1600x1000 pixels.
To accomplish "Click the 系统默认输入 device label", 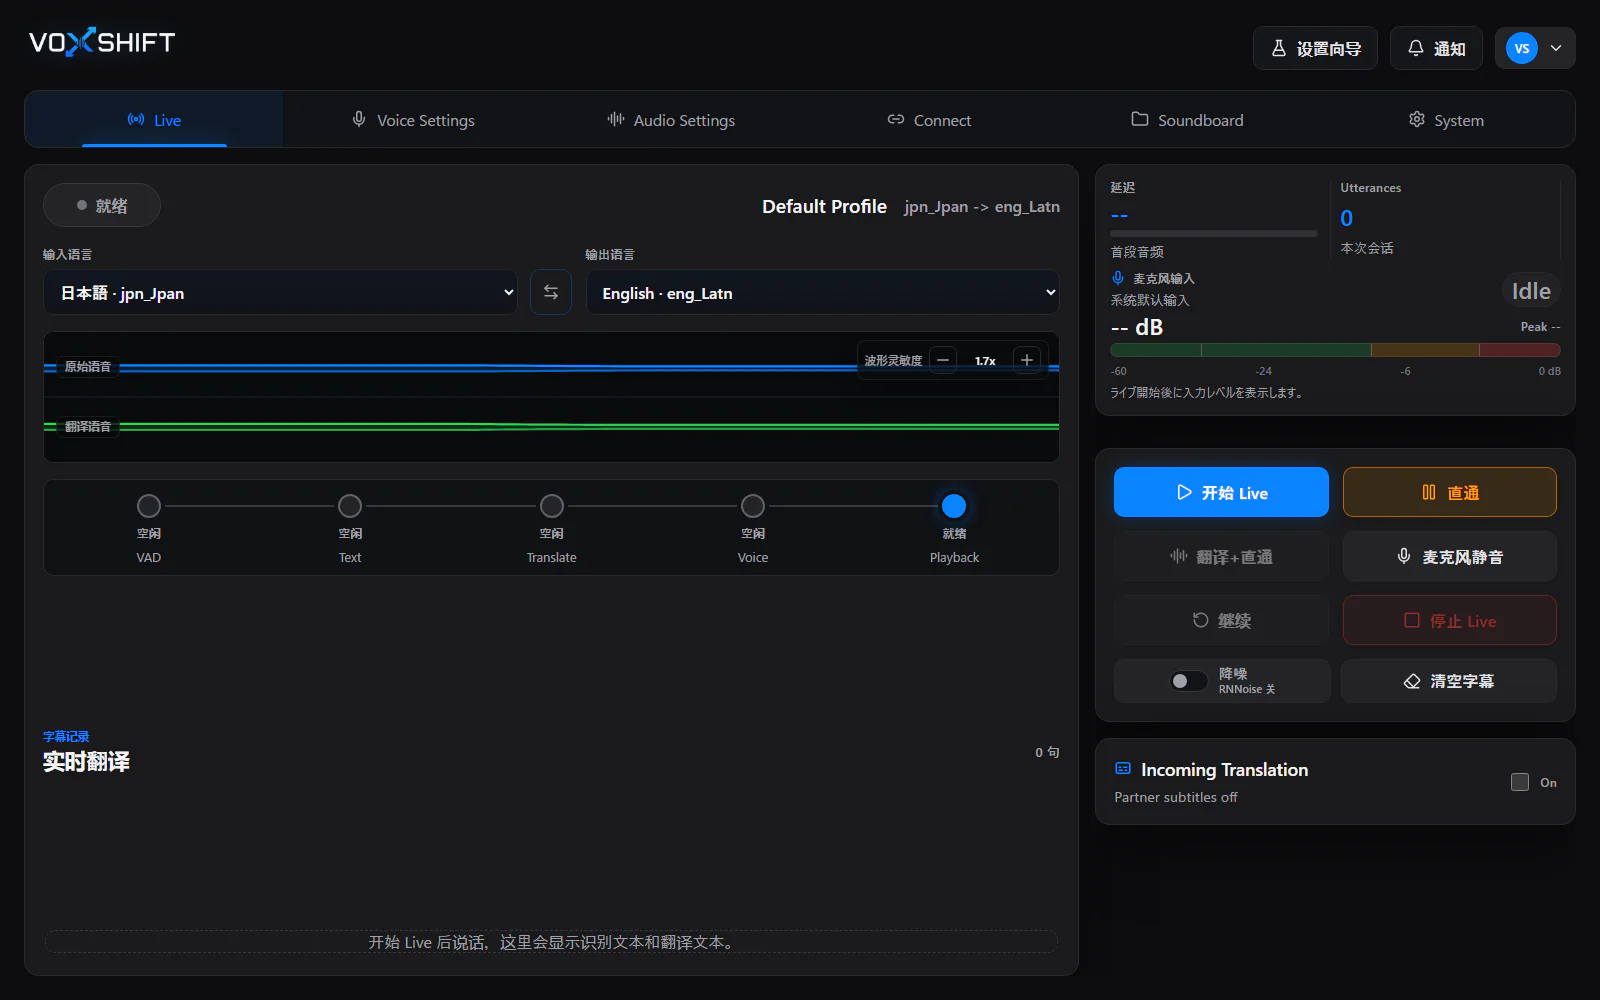I will pos(1150,300).
